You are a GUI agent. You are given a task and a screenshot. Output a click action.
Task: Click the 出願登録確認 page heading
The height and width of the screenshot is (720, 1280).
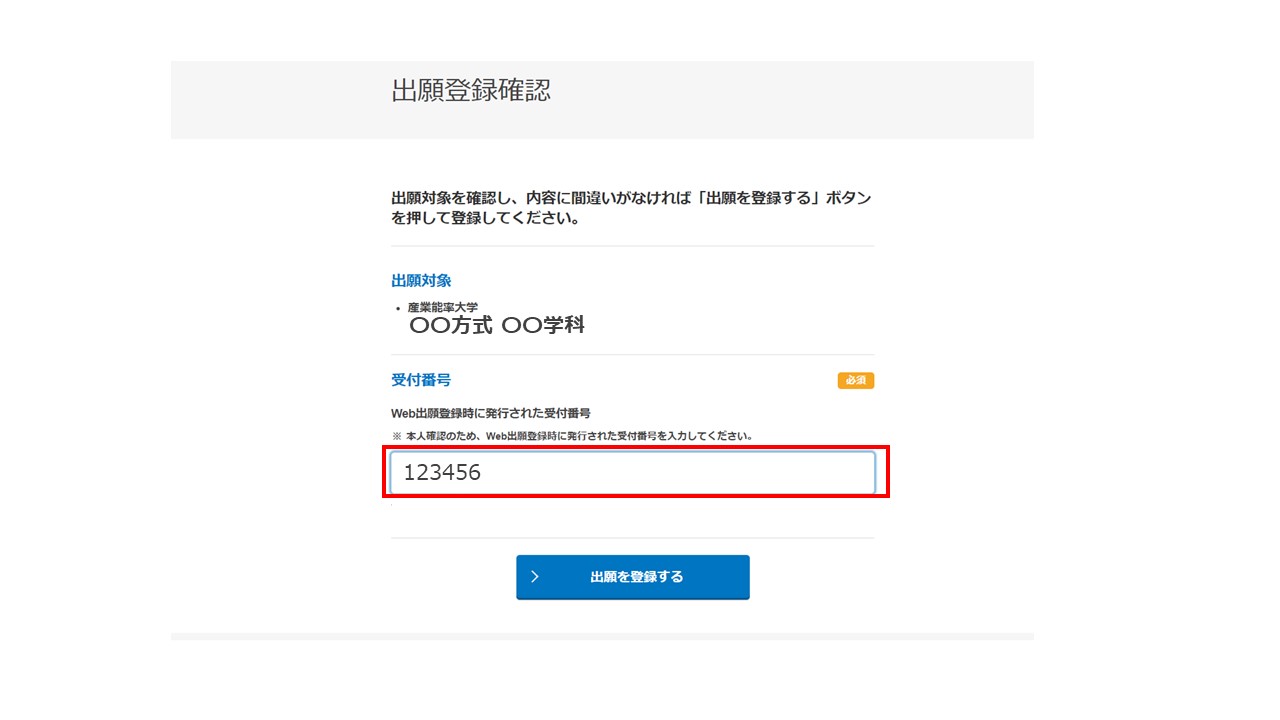471,91
